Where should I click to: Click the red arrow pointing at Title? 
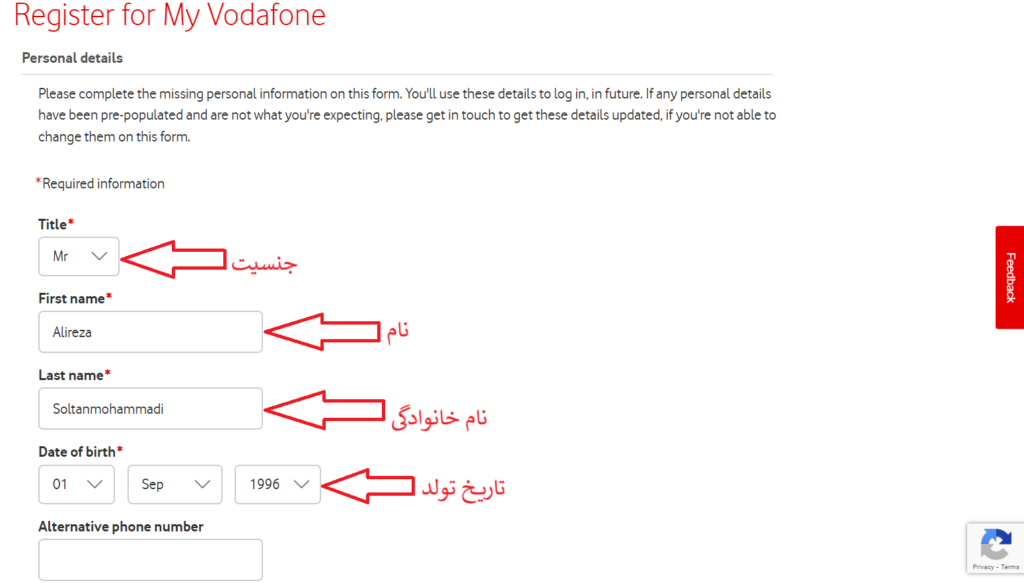174,259
